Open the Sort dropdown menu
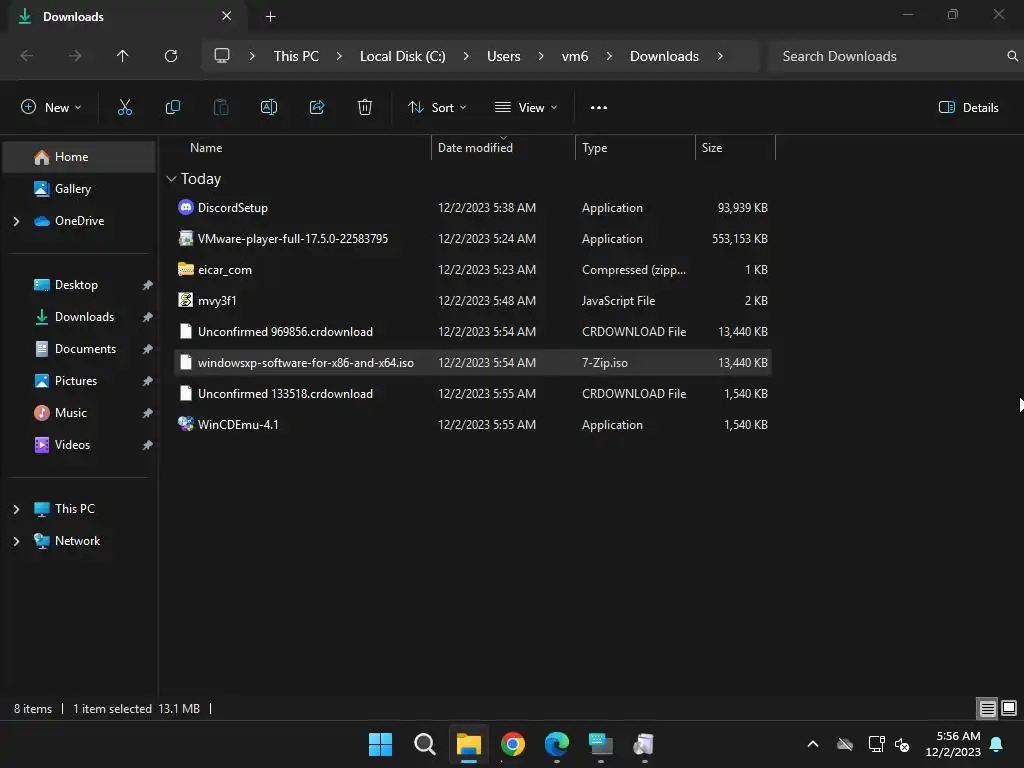1024x768 pixels. [437, 108]
